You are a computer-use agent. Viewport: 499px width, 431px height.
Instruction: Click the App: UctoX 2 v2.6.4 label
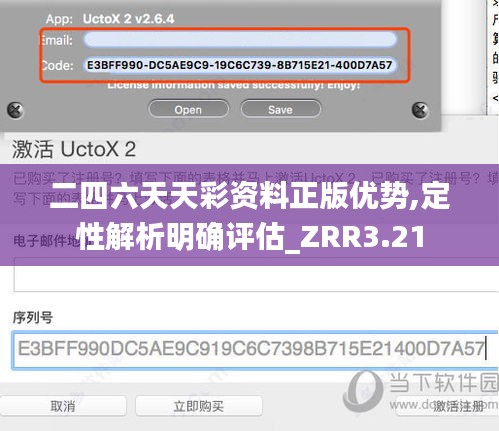[x=110, y=19]
